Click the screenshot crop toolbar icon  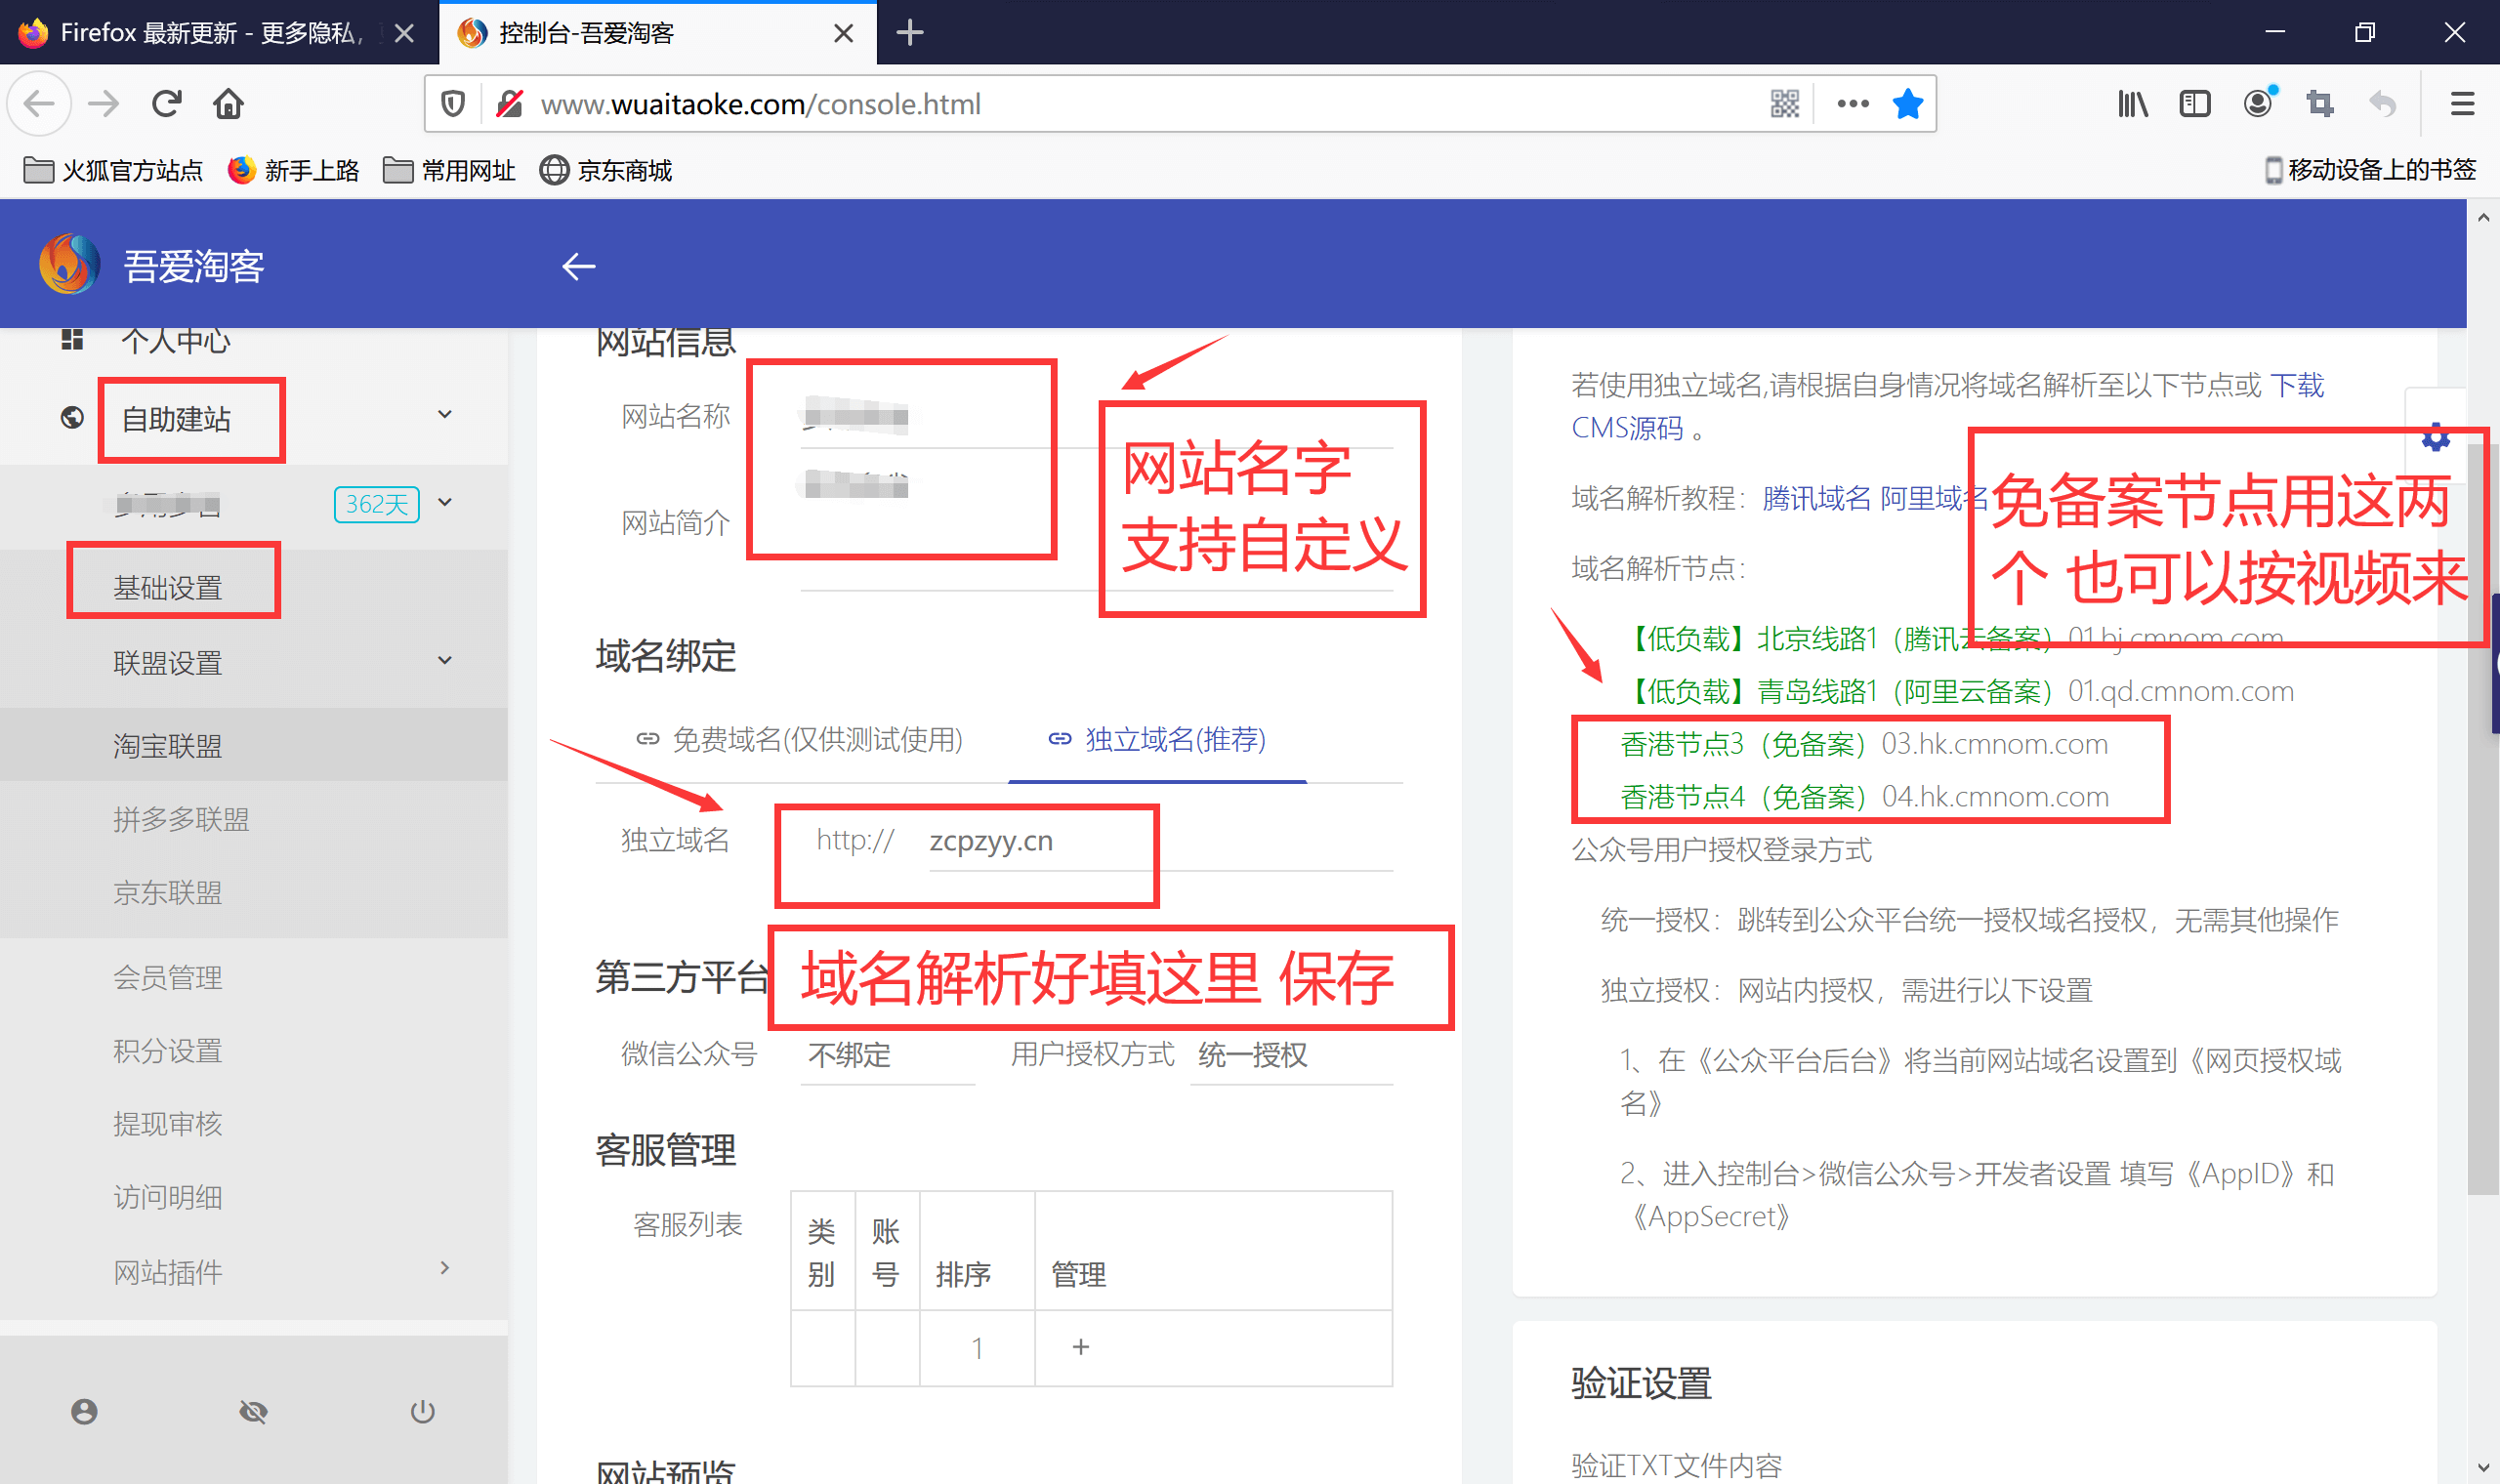tap(2320, 104)
